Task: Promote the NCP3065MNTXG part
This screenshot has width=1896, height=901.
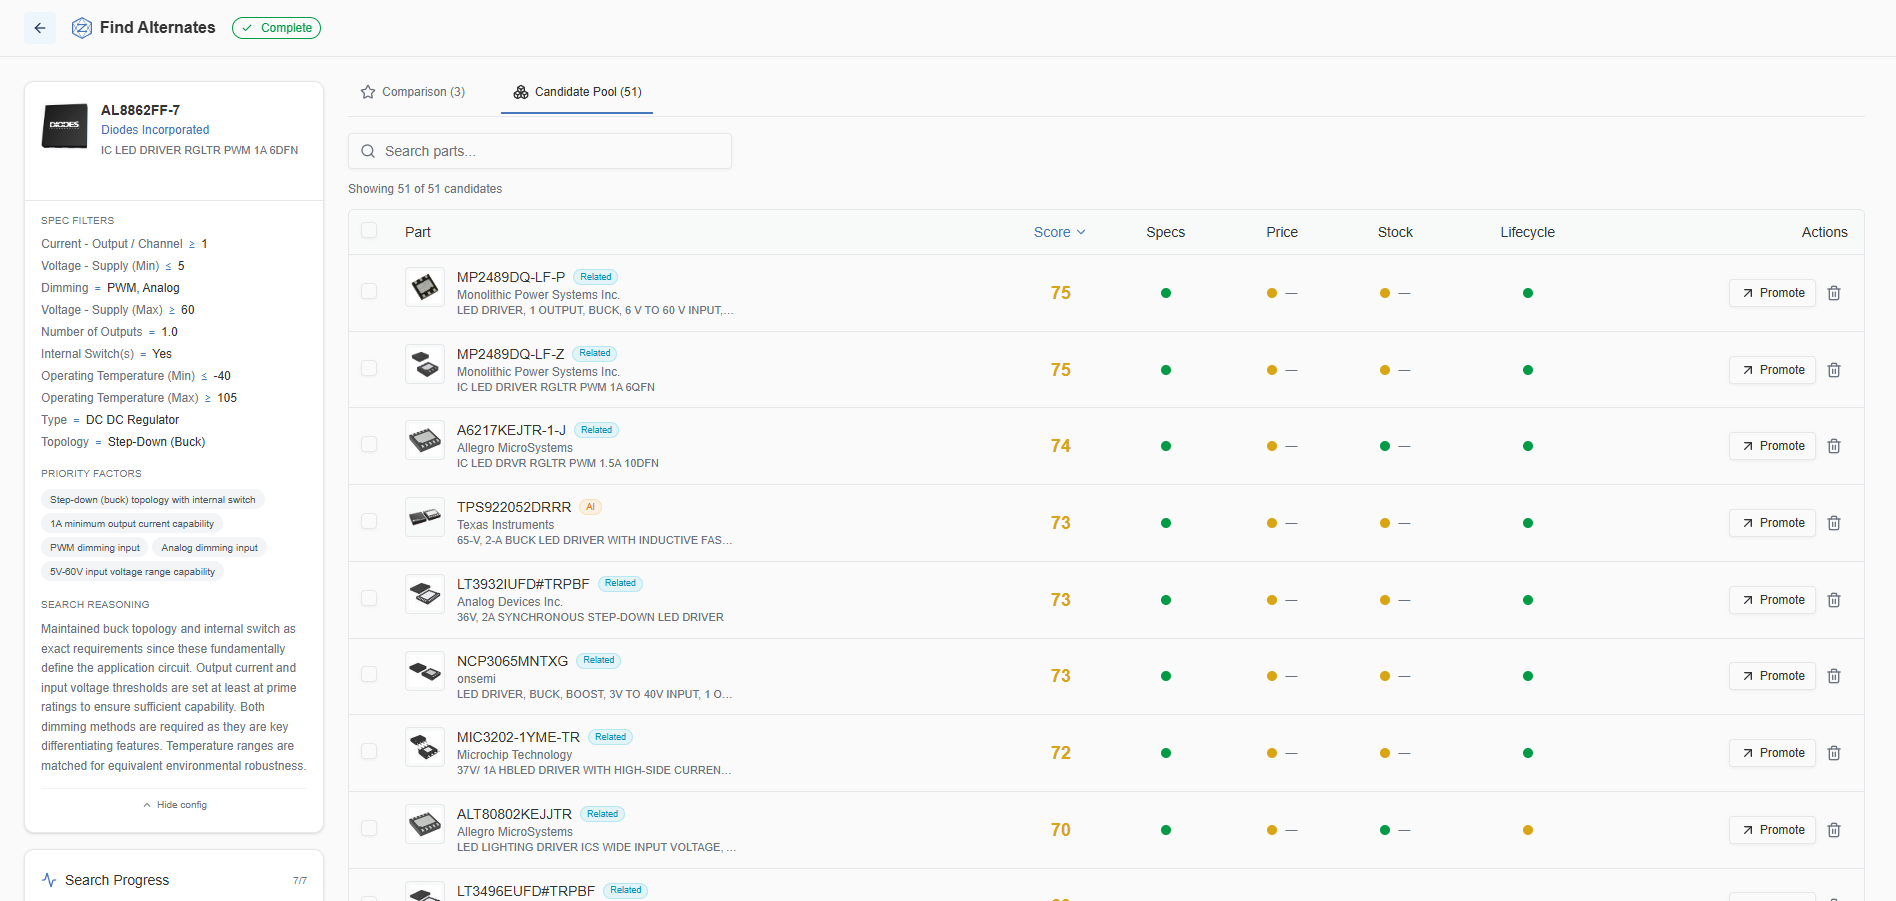Action: click(x=1772, y=676)
